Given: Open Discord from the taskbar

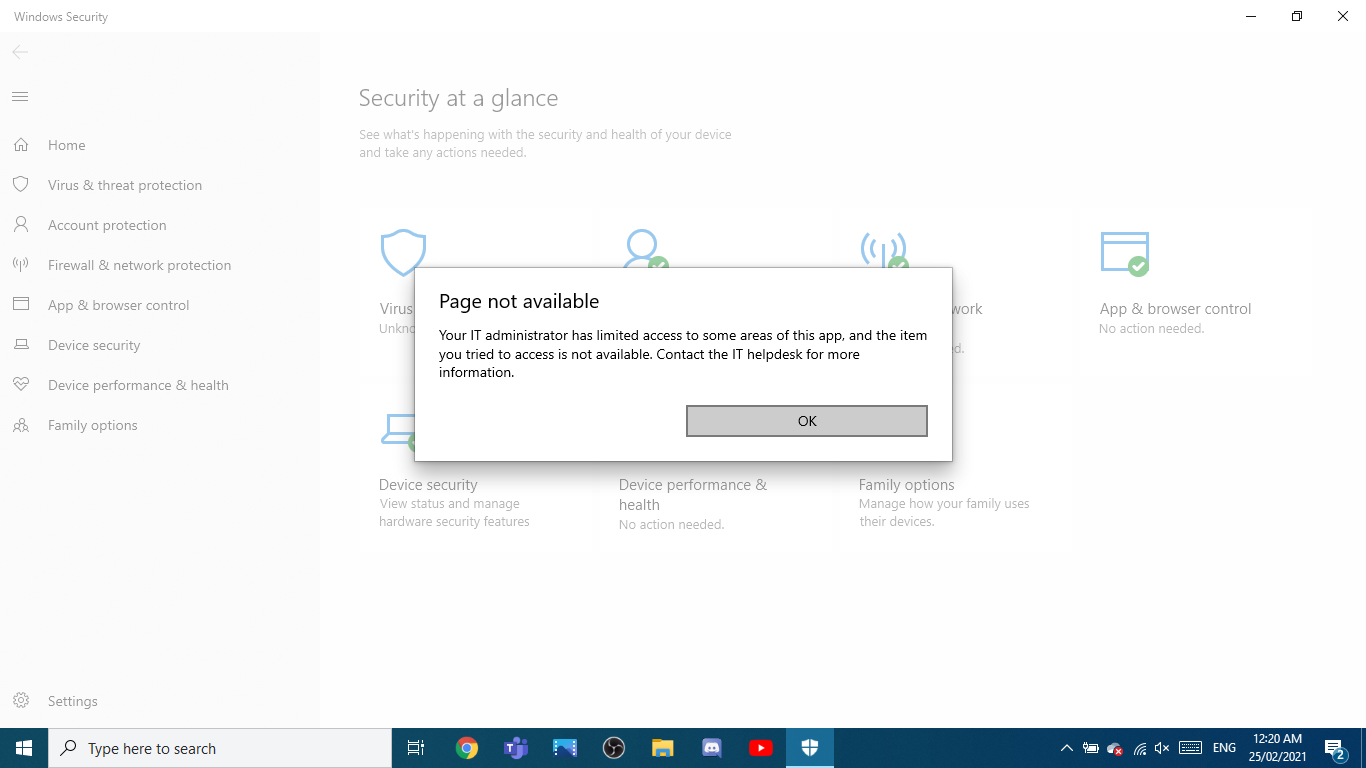Looking at the screenshot, I should tap(711, 748).
